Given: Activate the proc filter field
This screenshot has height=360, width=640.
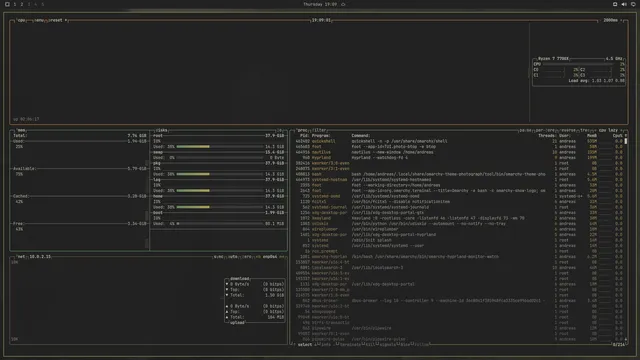Looking at the screenshot, I should pos(319,130).
